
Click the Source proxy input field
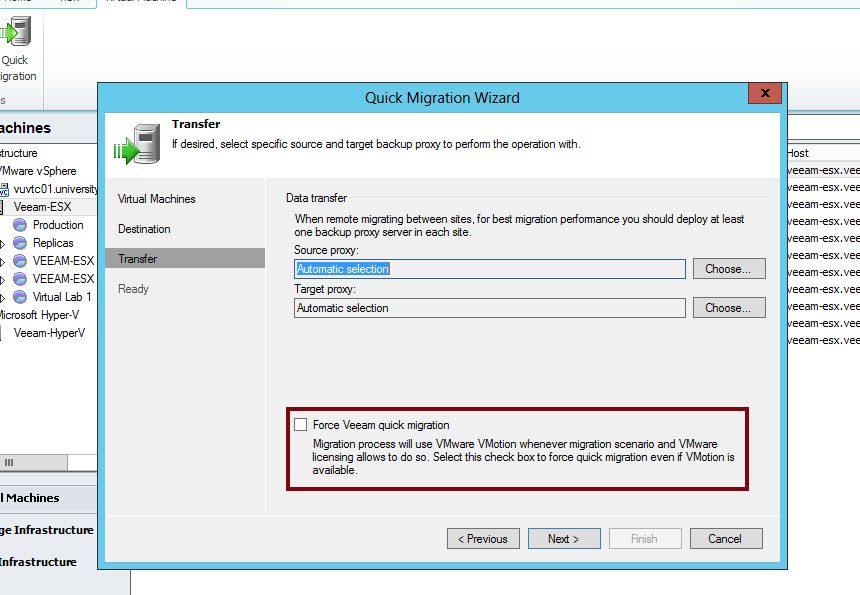coord(490,269)
